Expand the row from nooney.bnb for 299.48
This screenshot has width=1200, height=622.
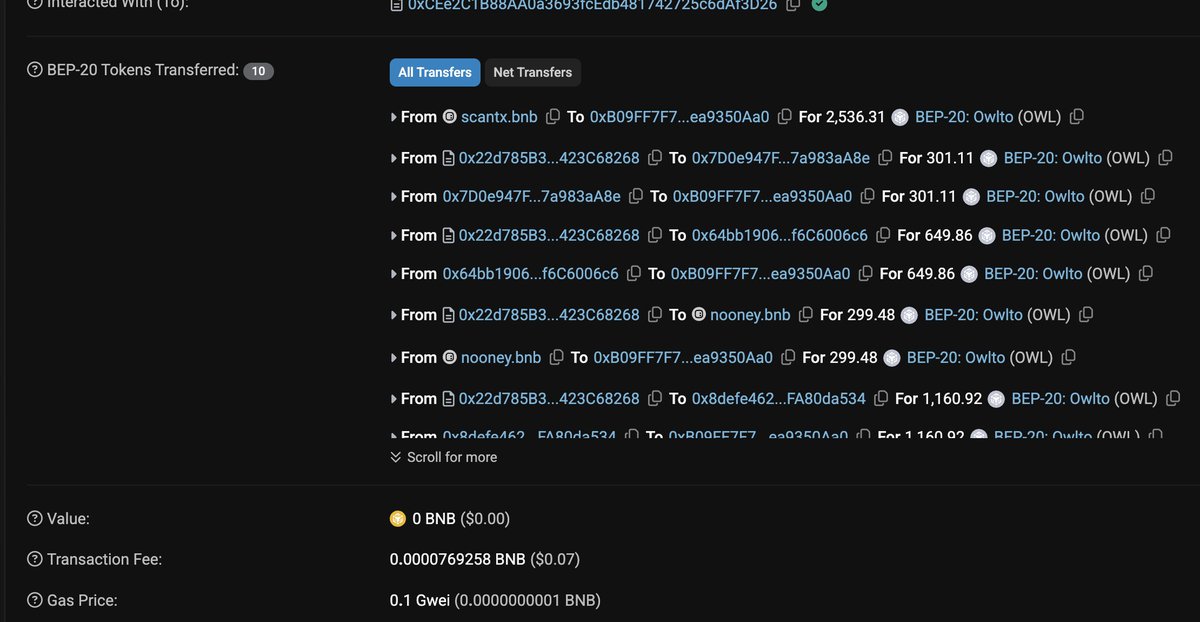click(x=394, y=357)
